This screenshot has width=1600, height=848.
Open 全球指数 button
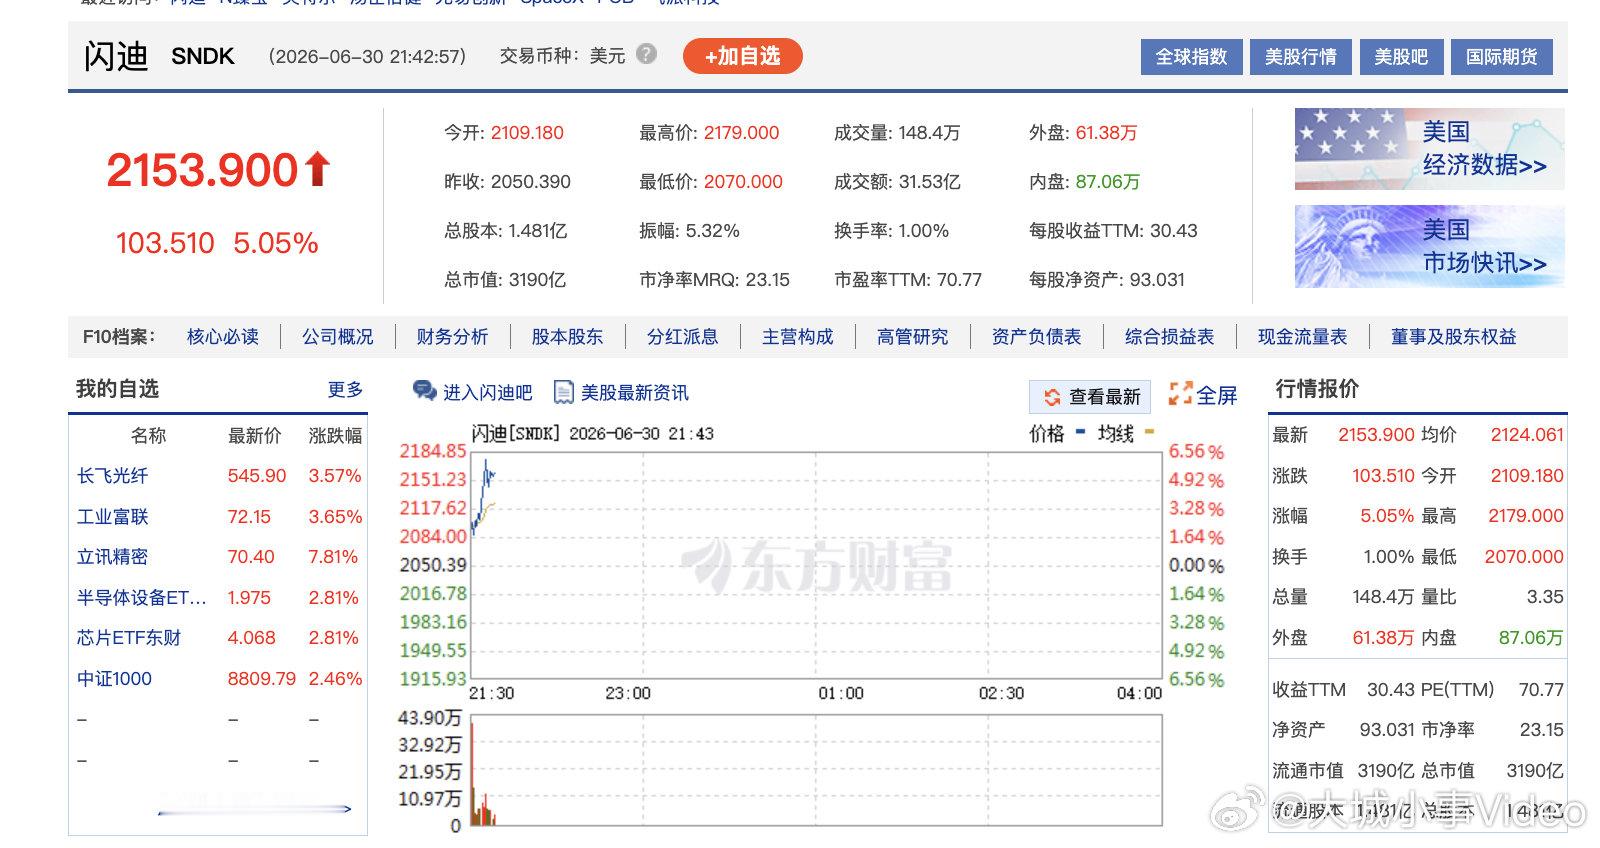point(1191,57)
